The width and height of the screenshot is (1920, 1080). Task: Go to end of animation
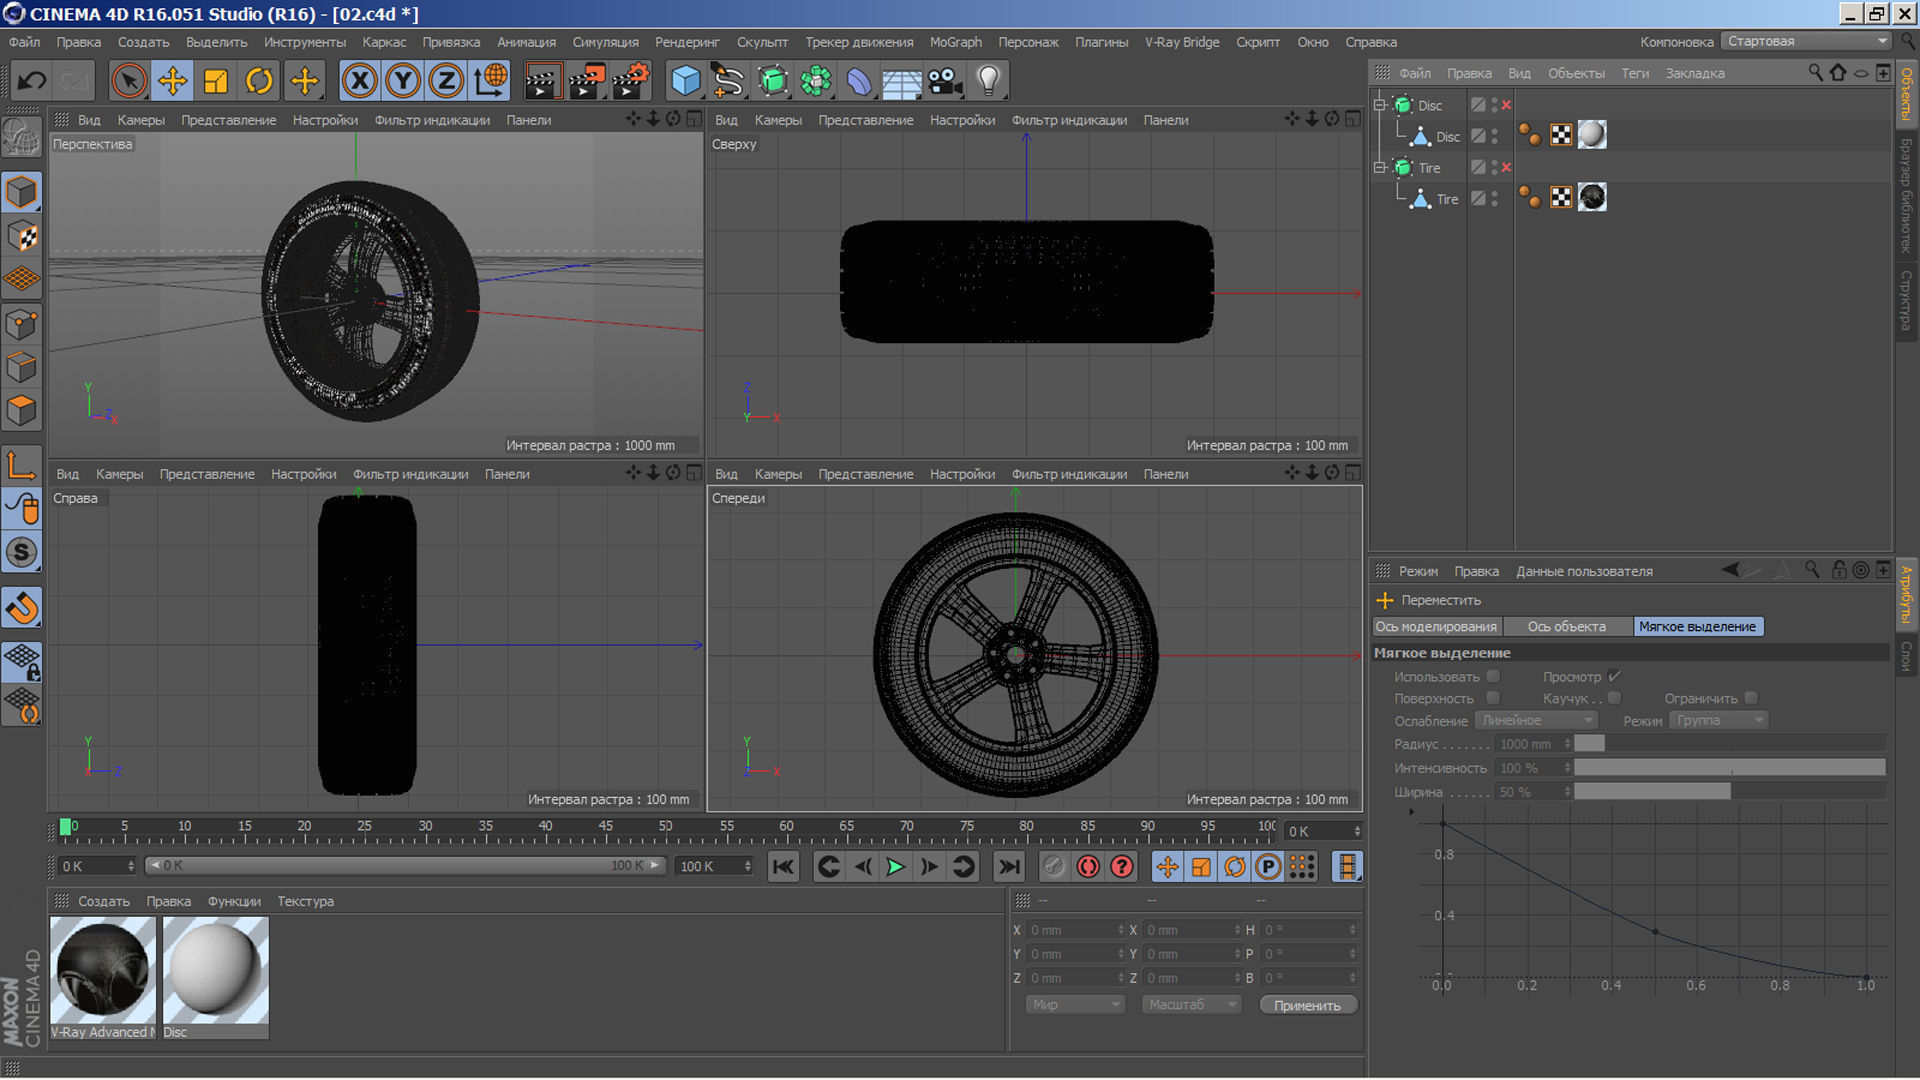coord(1009,867)
